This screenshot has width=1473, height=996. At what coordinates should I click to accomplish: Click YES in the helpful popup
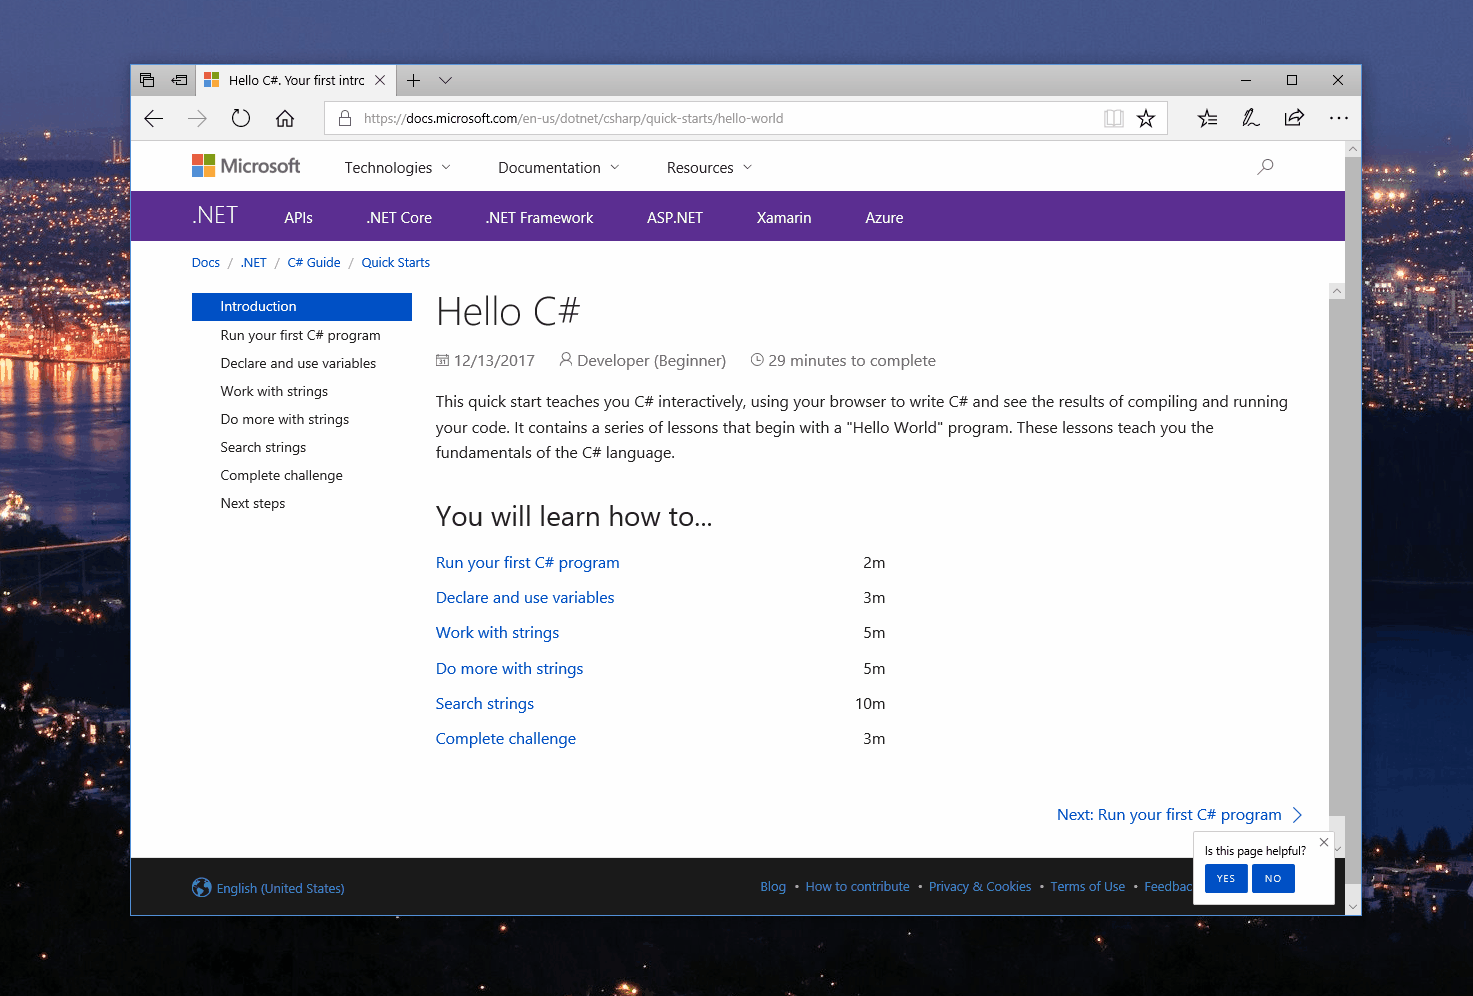coord(1226,879)
